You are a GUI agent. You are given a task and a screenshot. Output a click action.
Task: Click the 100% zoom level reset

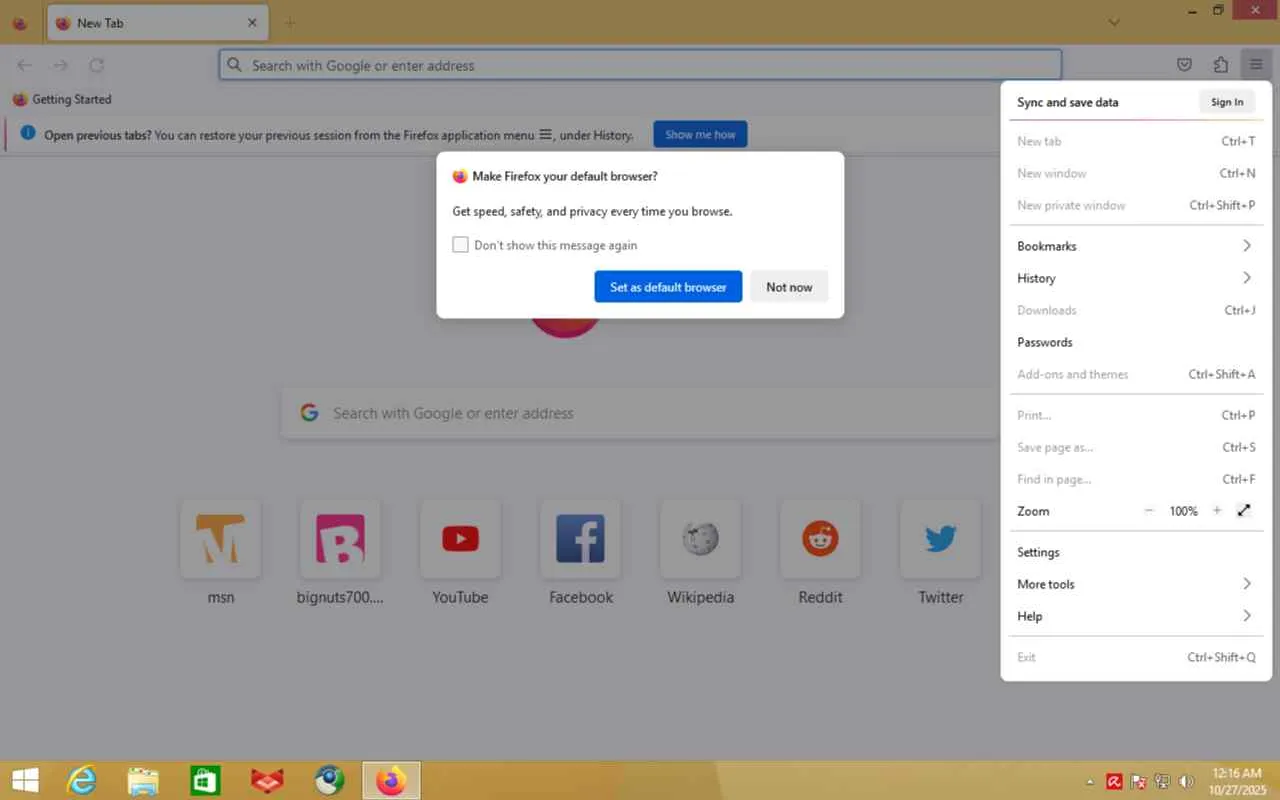[x=1183, y=511]
